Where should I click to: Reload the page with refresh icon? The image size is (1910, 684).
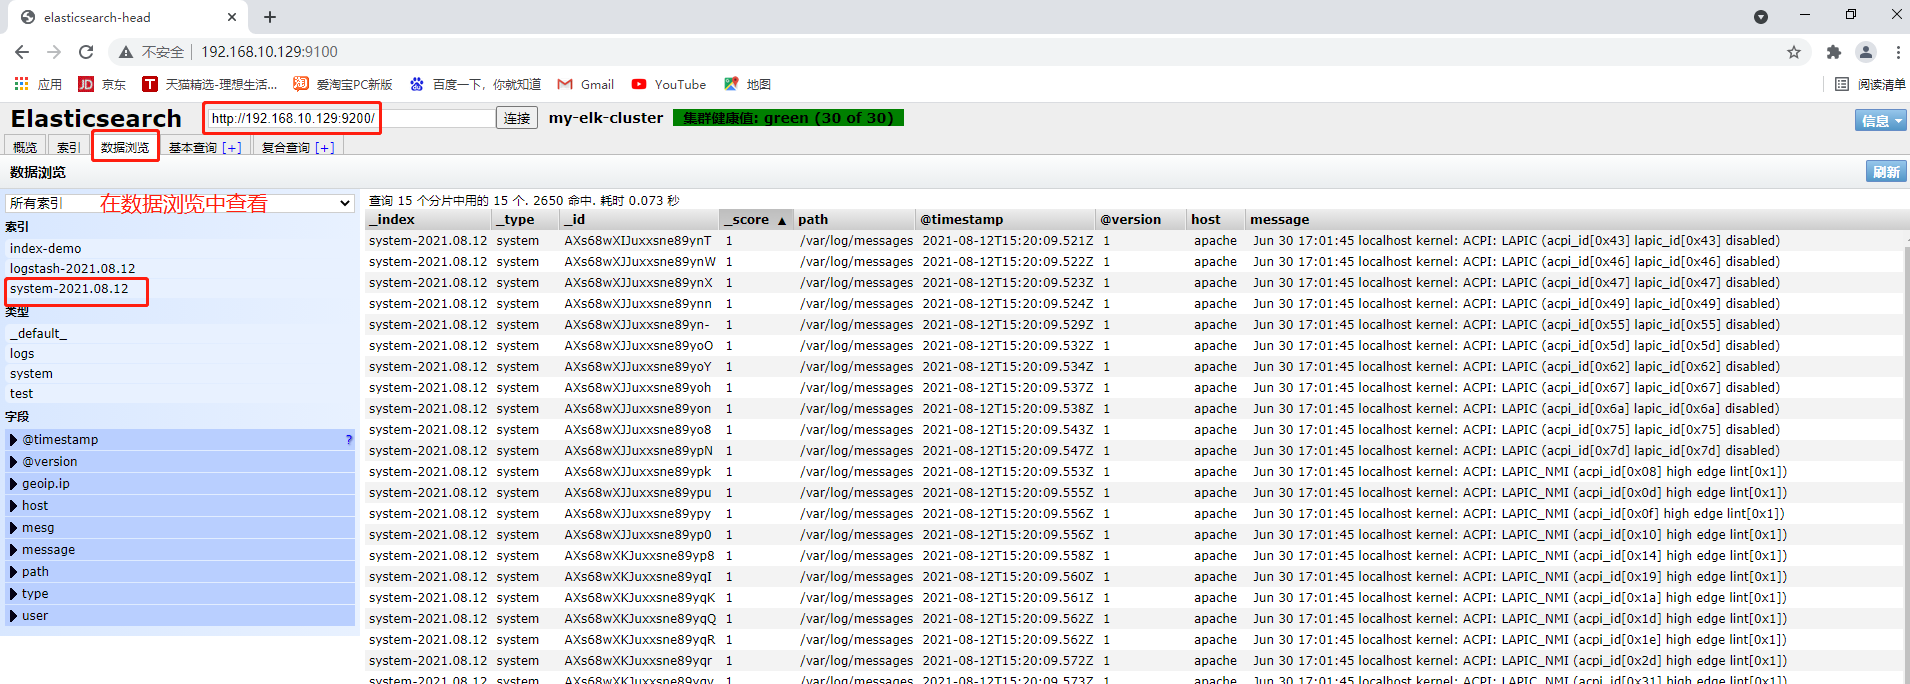click(86, 52)
